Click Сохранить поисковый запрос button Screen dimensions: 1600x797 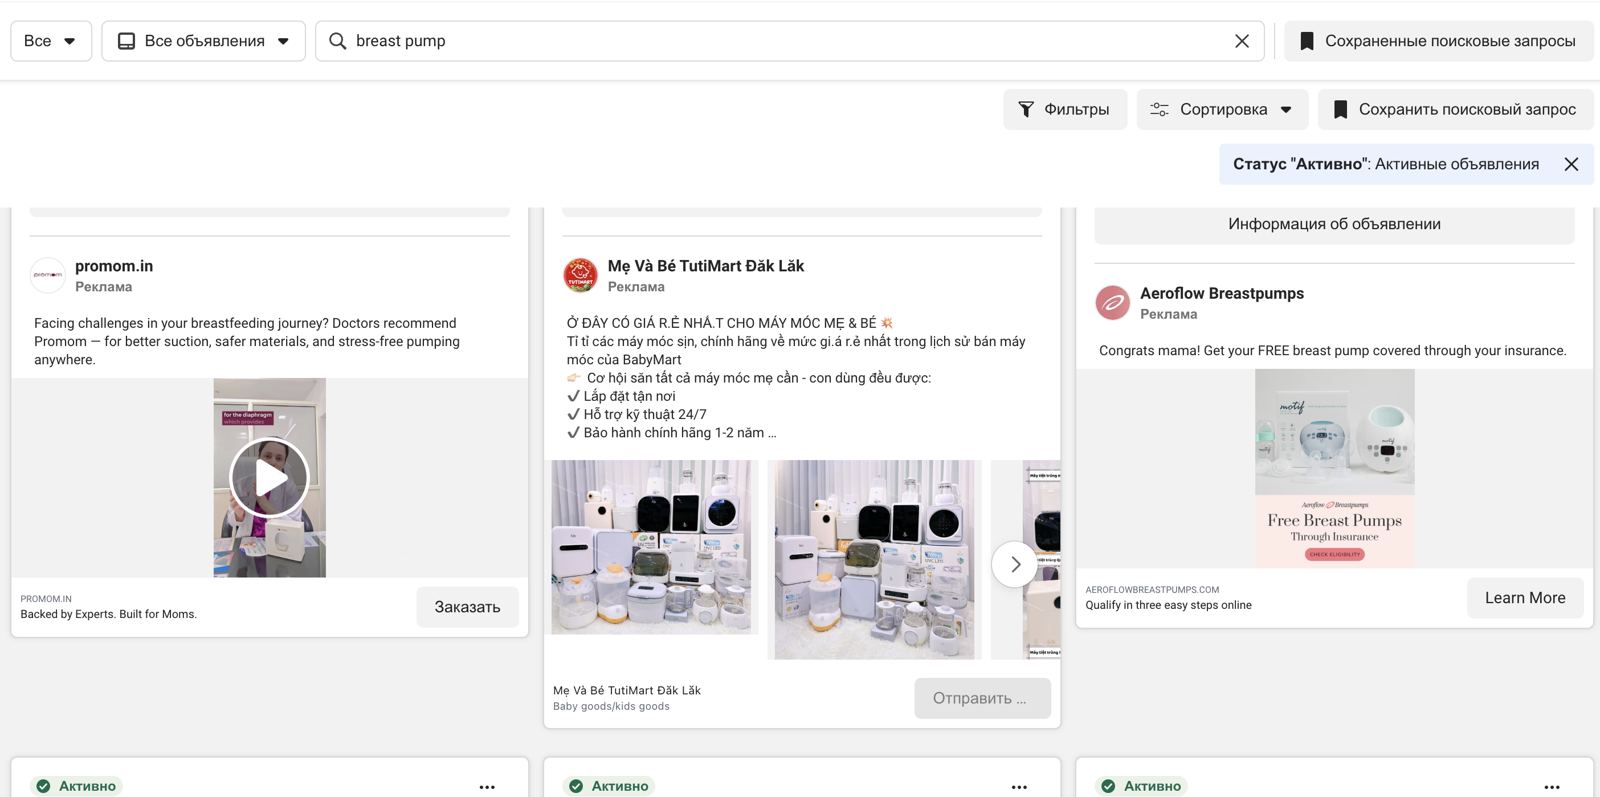point(1455,109)
